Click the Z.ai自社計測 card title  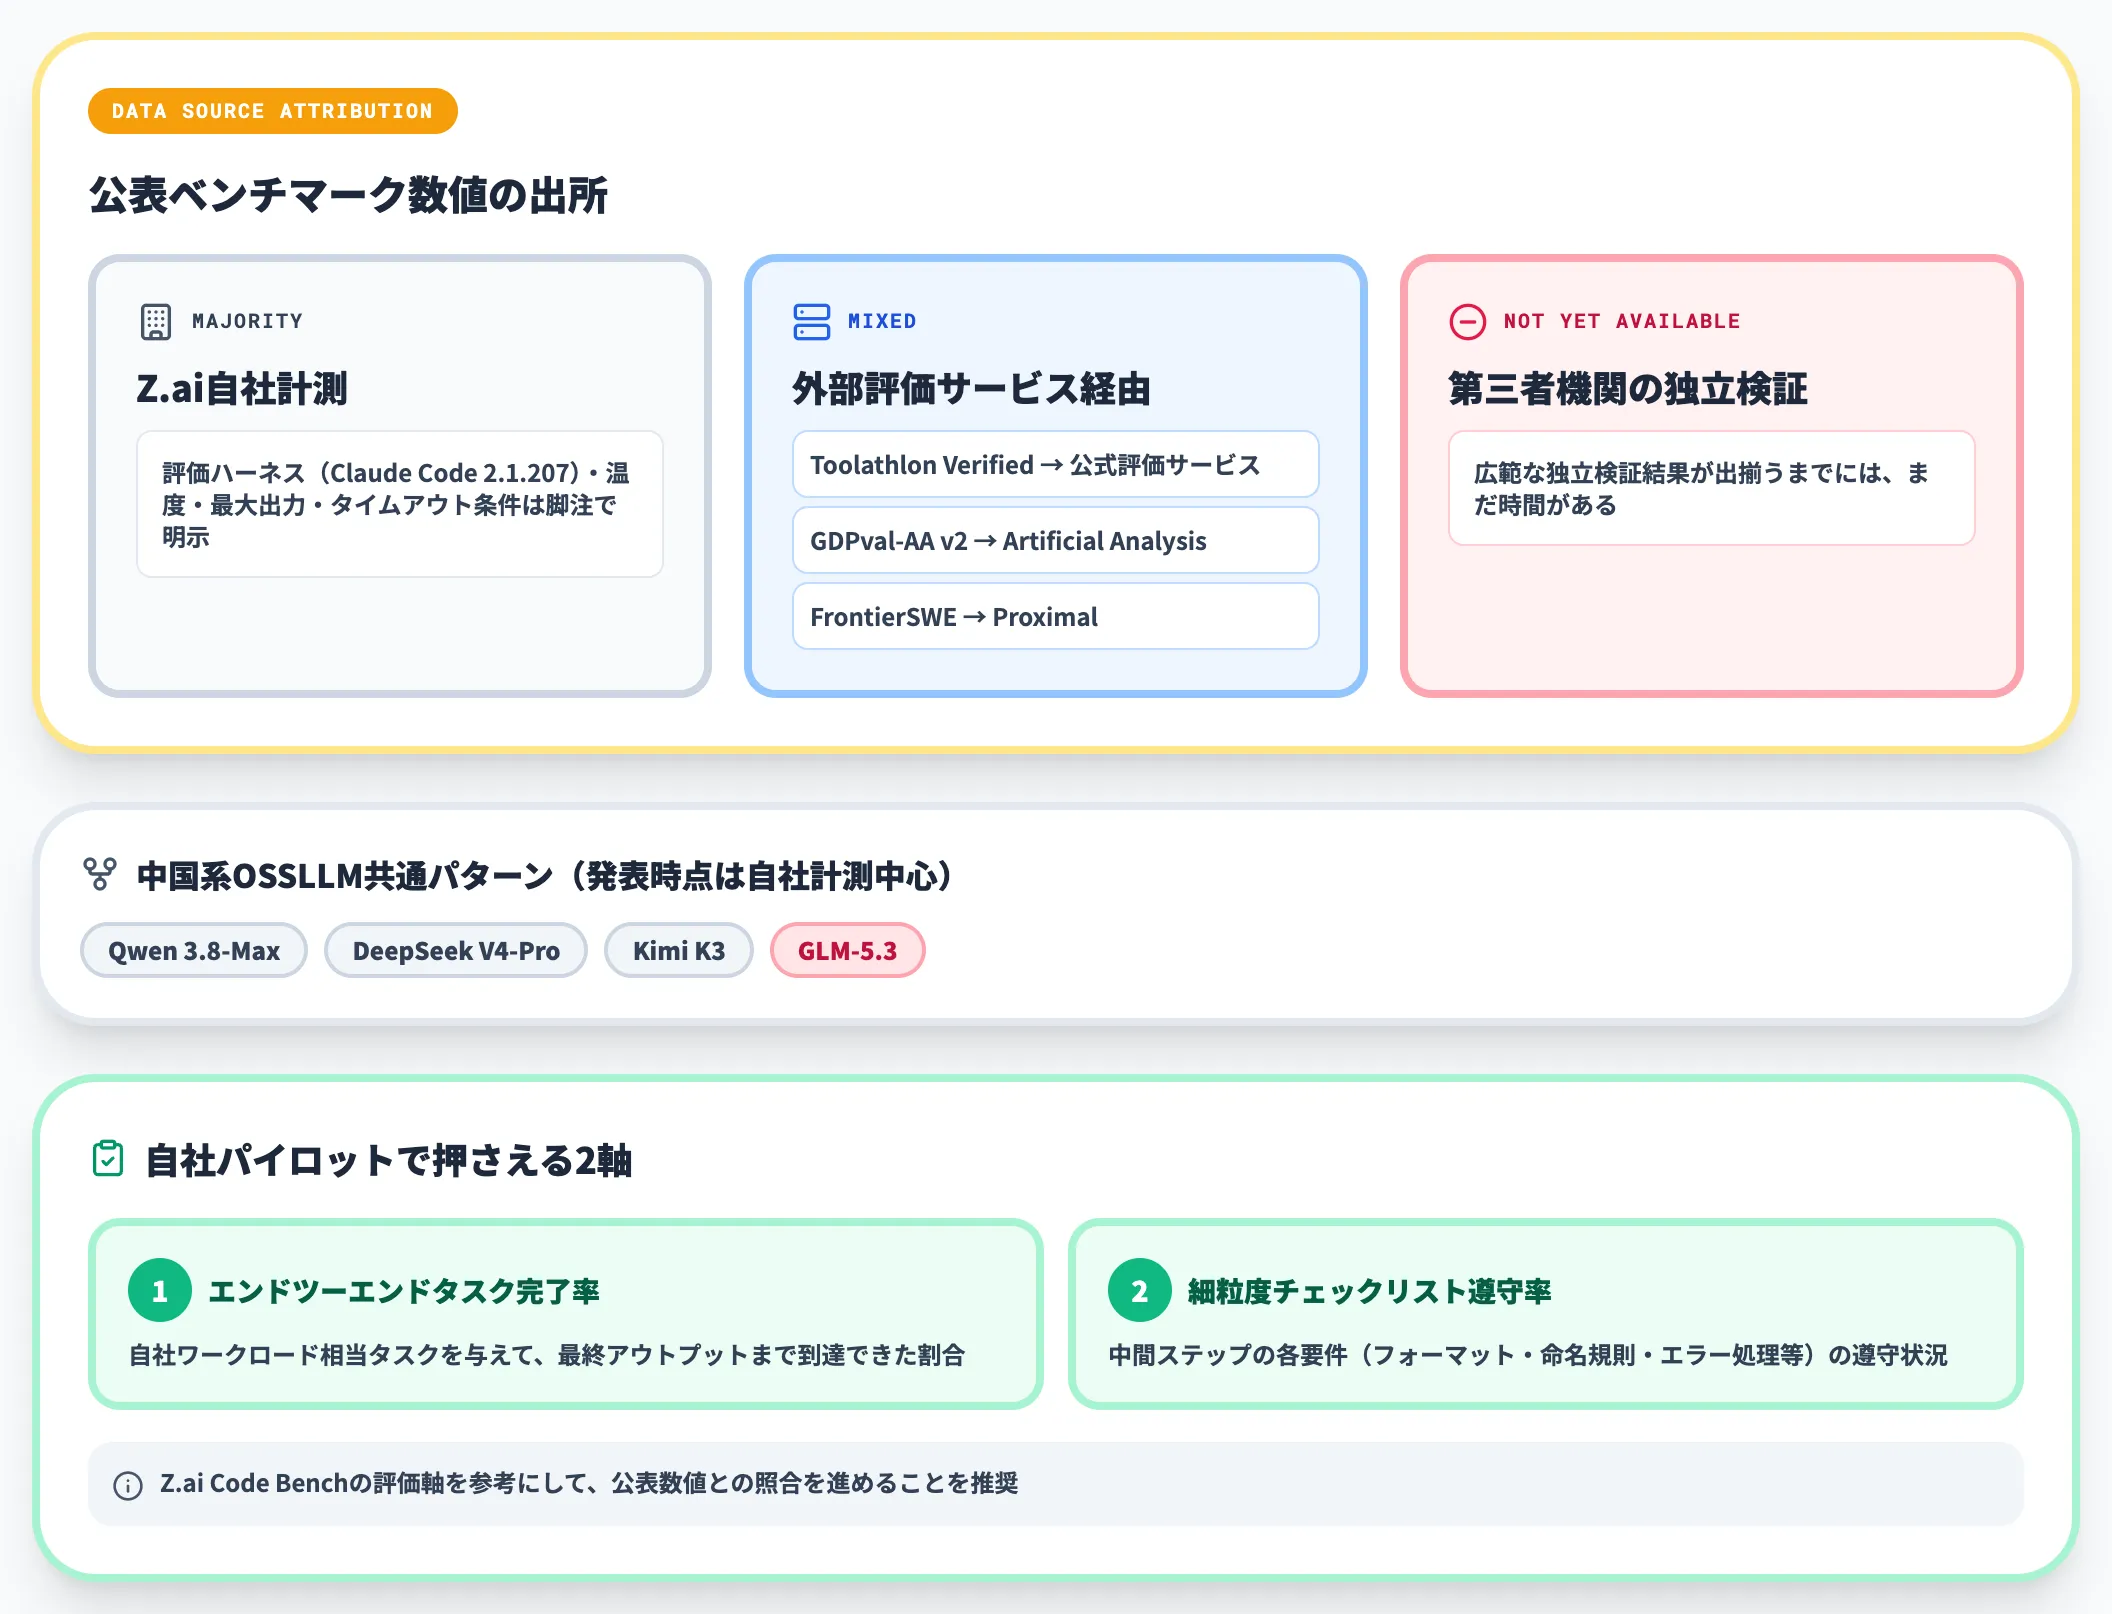pyautogui.click(x=242, y=388)
